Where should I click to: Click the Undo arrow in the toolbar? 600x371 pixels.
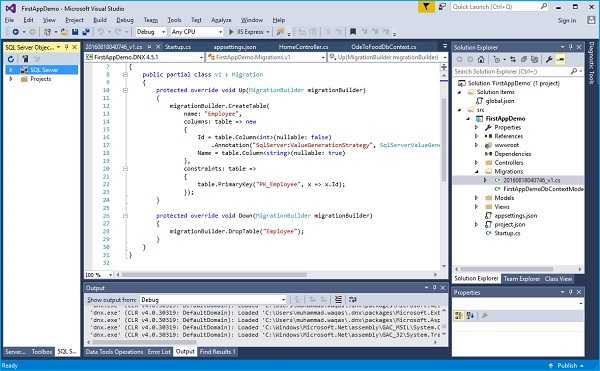101,32
